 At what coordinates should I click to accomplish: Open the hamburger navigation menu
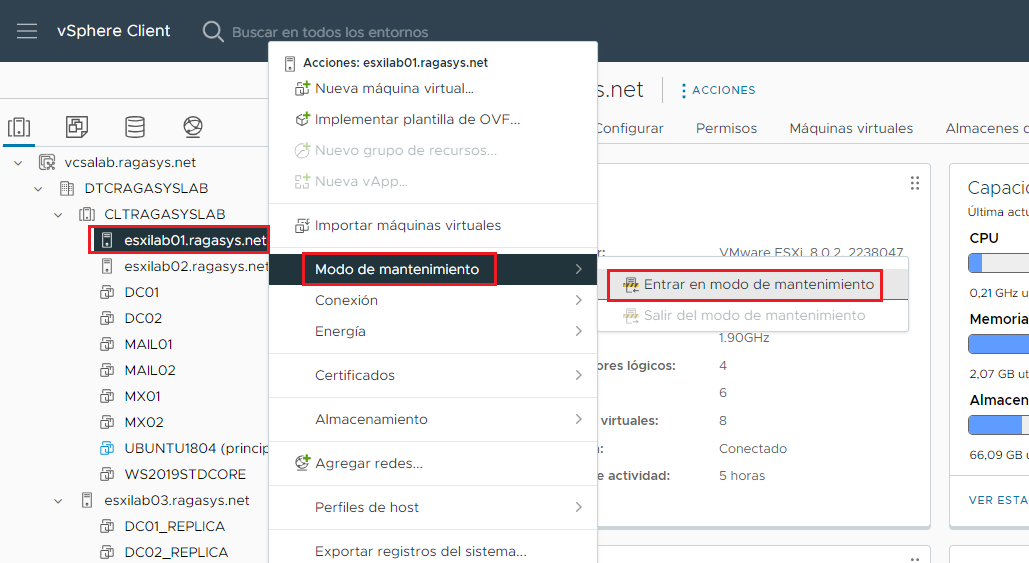coord(27,31)
